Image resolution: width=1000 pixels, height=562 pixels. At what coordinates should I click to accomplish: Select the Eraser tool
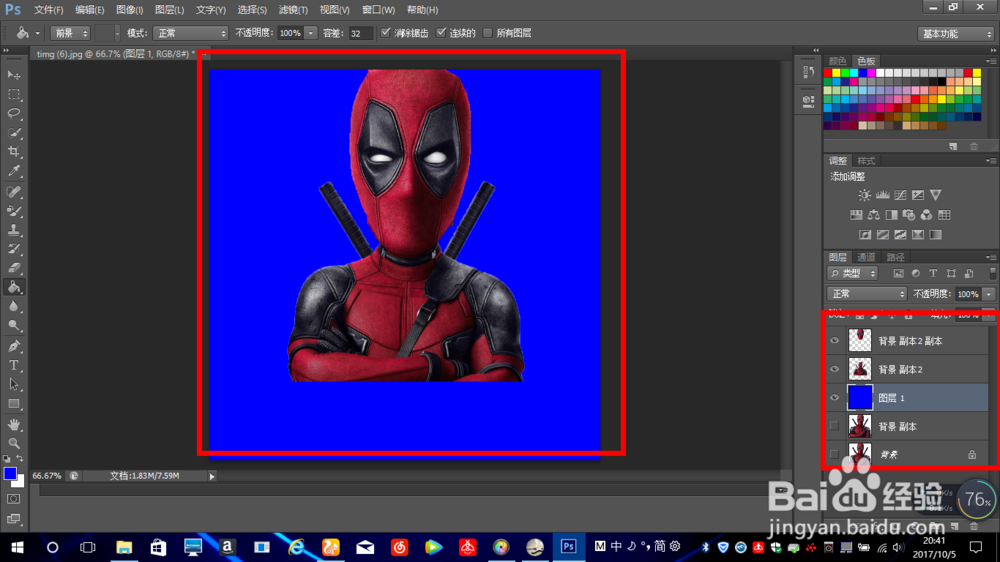pyautogui.click(x=13, y=268)
